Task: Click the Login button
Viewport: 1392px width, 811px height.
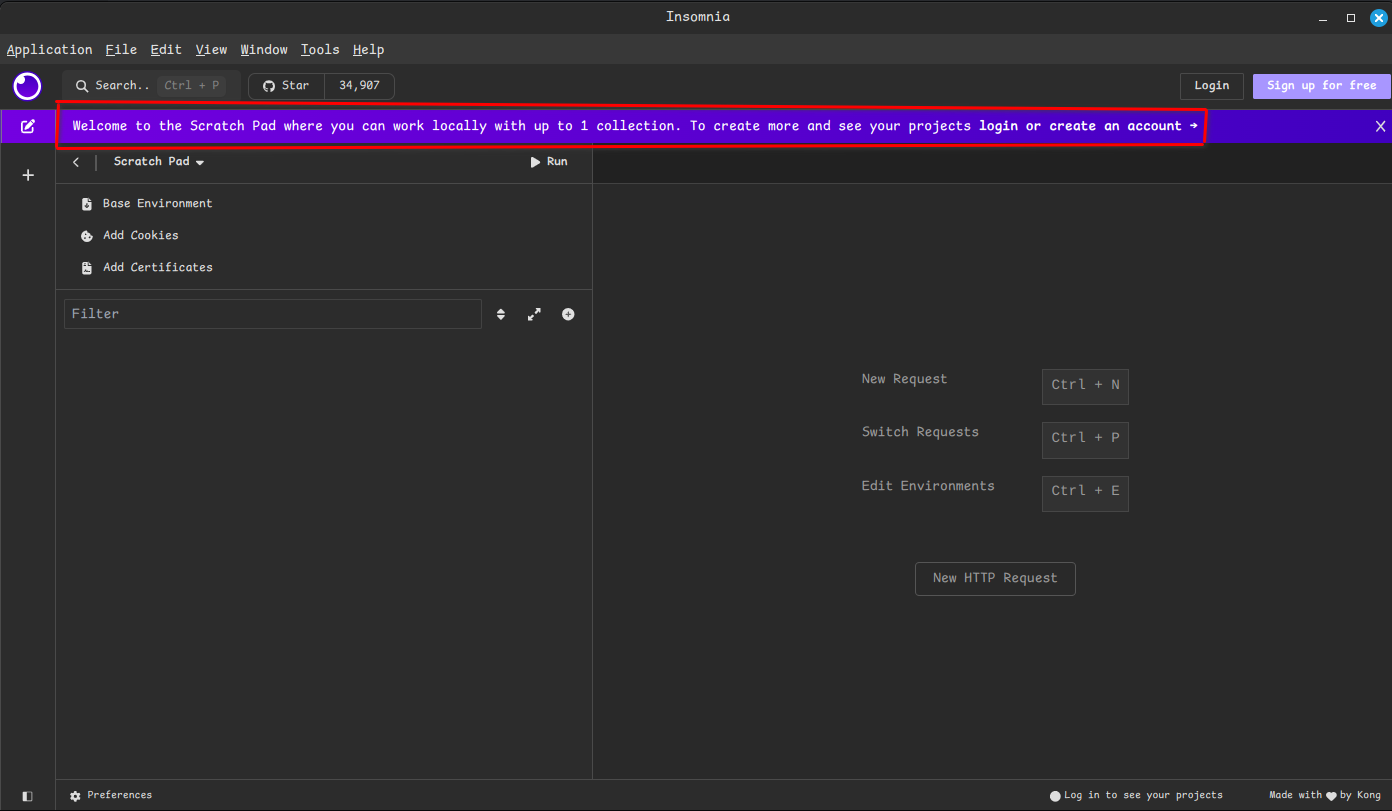Action: point(1212,86)
